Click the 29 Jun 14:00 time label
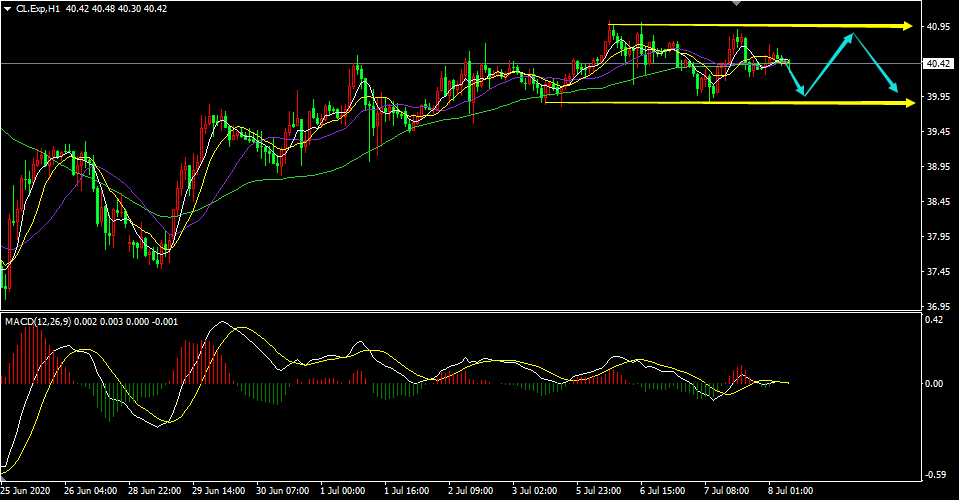Viewport: 959px width, 500px height. [x=218, y=491]
